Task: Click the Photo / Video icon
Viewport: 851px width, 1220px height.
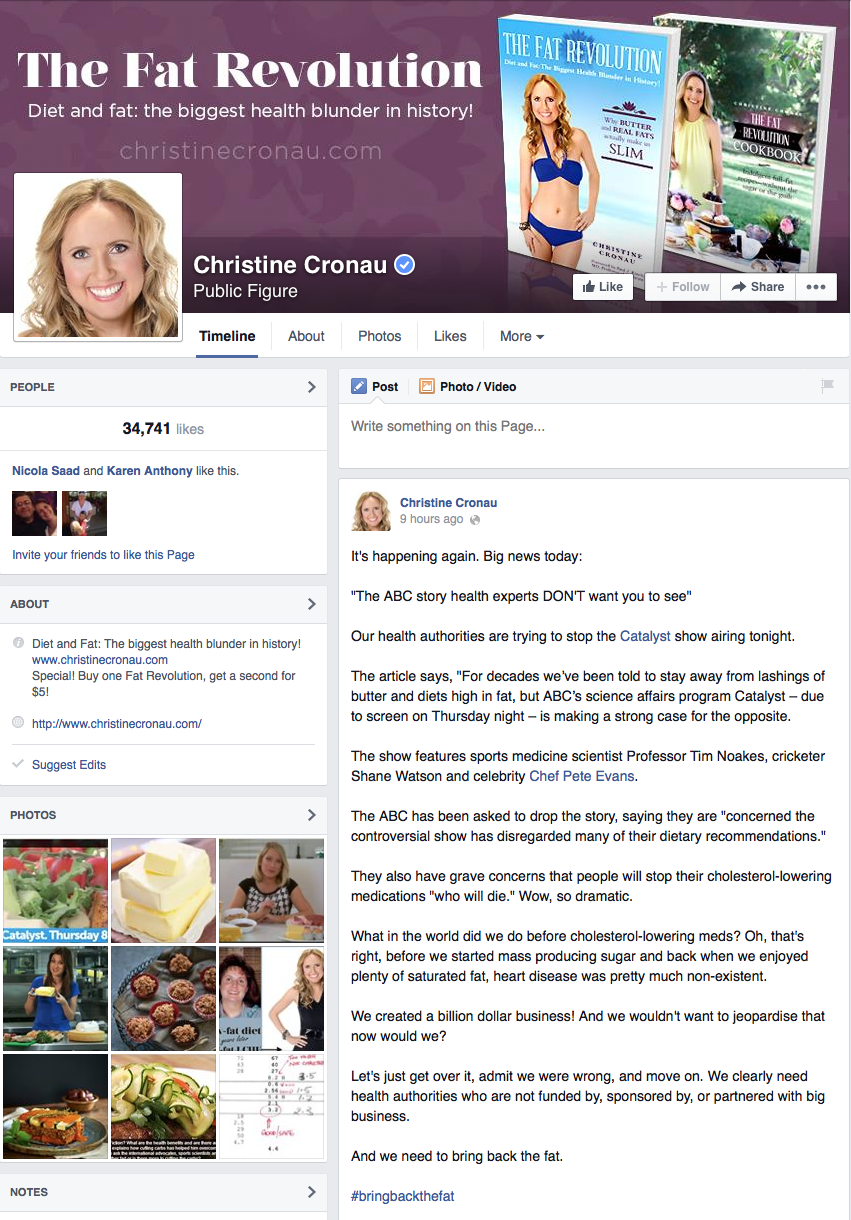Action: [427, 386]
